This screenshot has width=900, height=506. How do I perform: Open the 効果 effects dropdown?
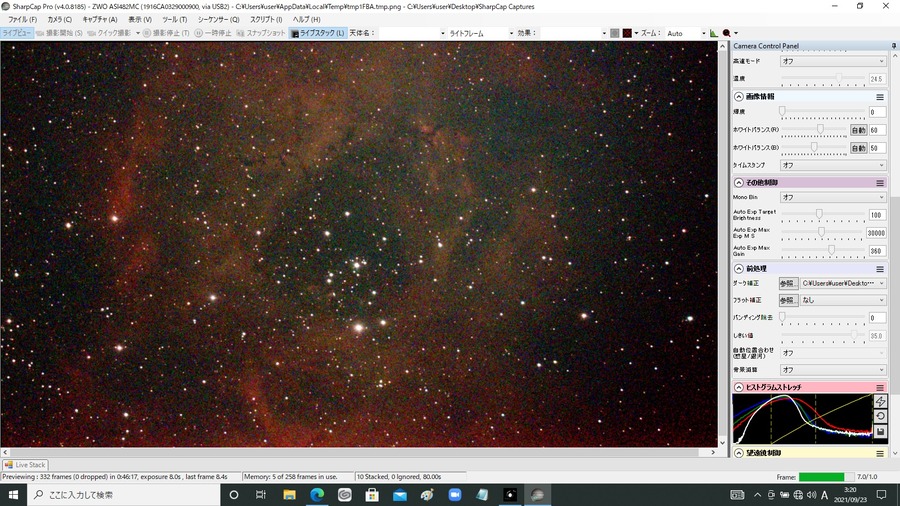coord(573,33)
